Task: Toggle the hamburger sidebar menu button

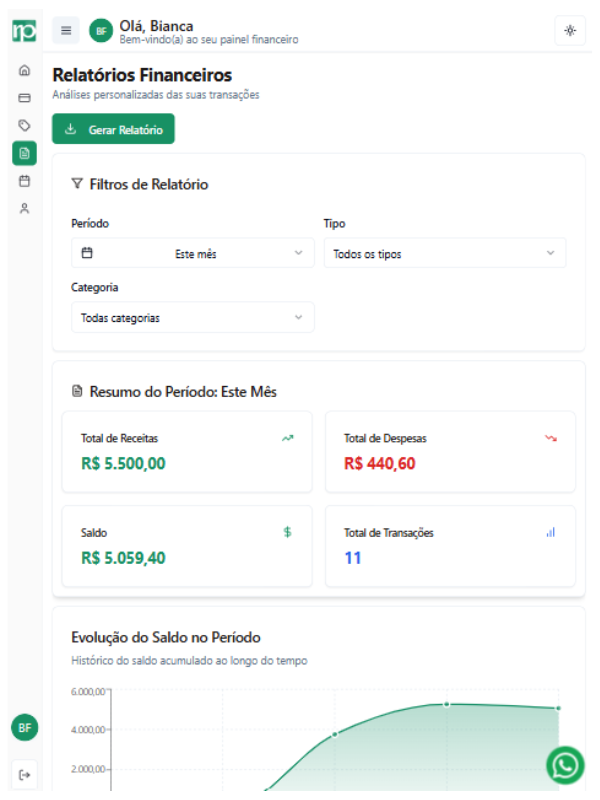Action: click(66, 30)
